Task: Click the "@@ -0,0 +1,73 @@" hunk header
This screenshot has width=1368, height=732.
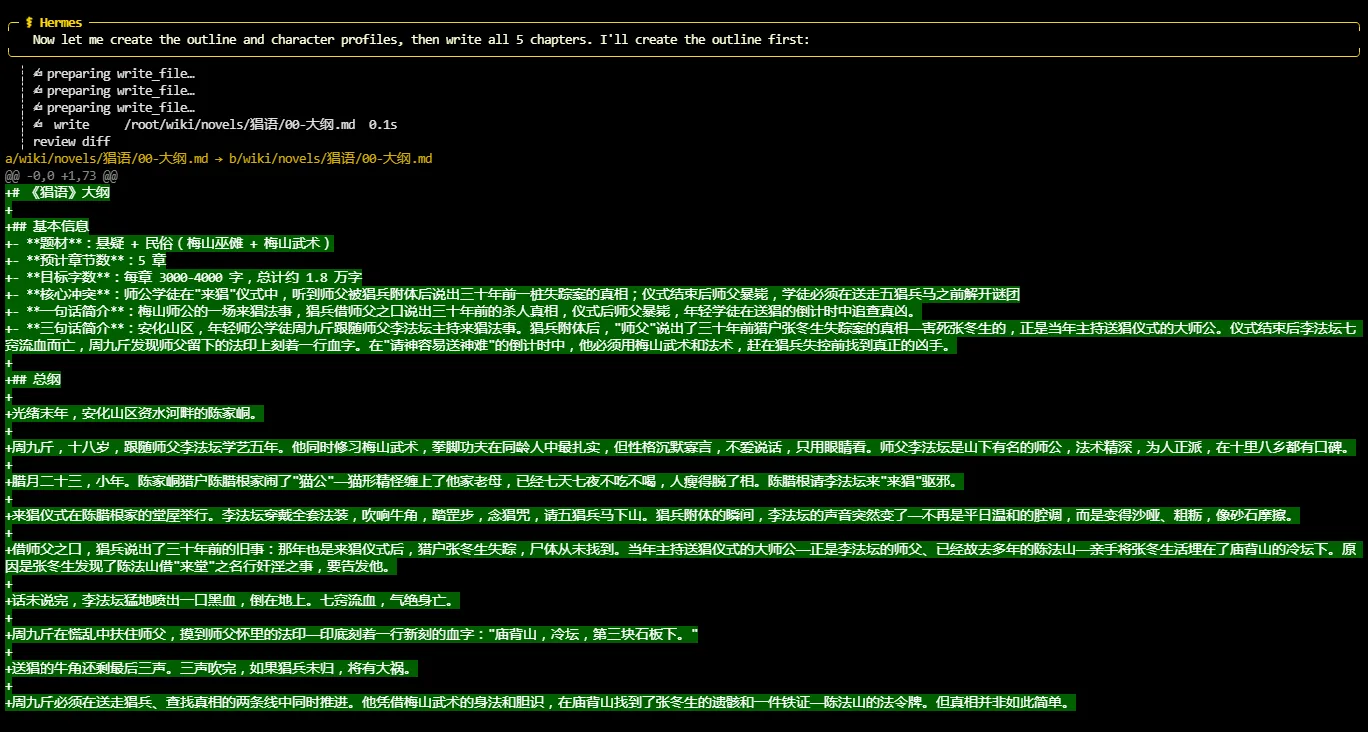Action: pos(62,175)
